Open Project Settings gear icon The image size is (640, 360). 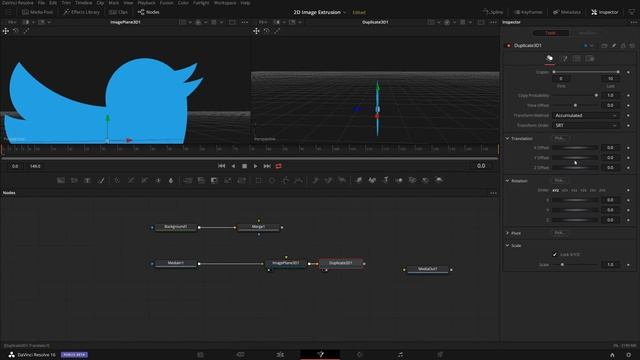click(629, 355)
